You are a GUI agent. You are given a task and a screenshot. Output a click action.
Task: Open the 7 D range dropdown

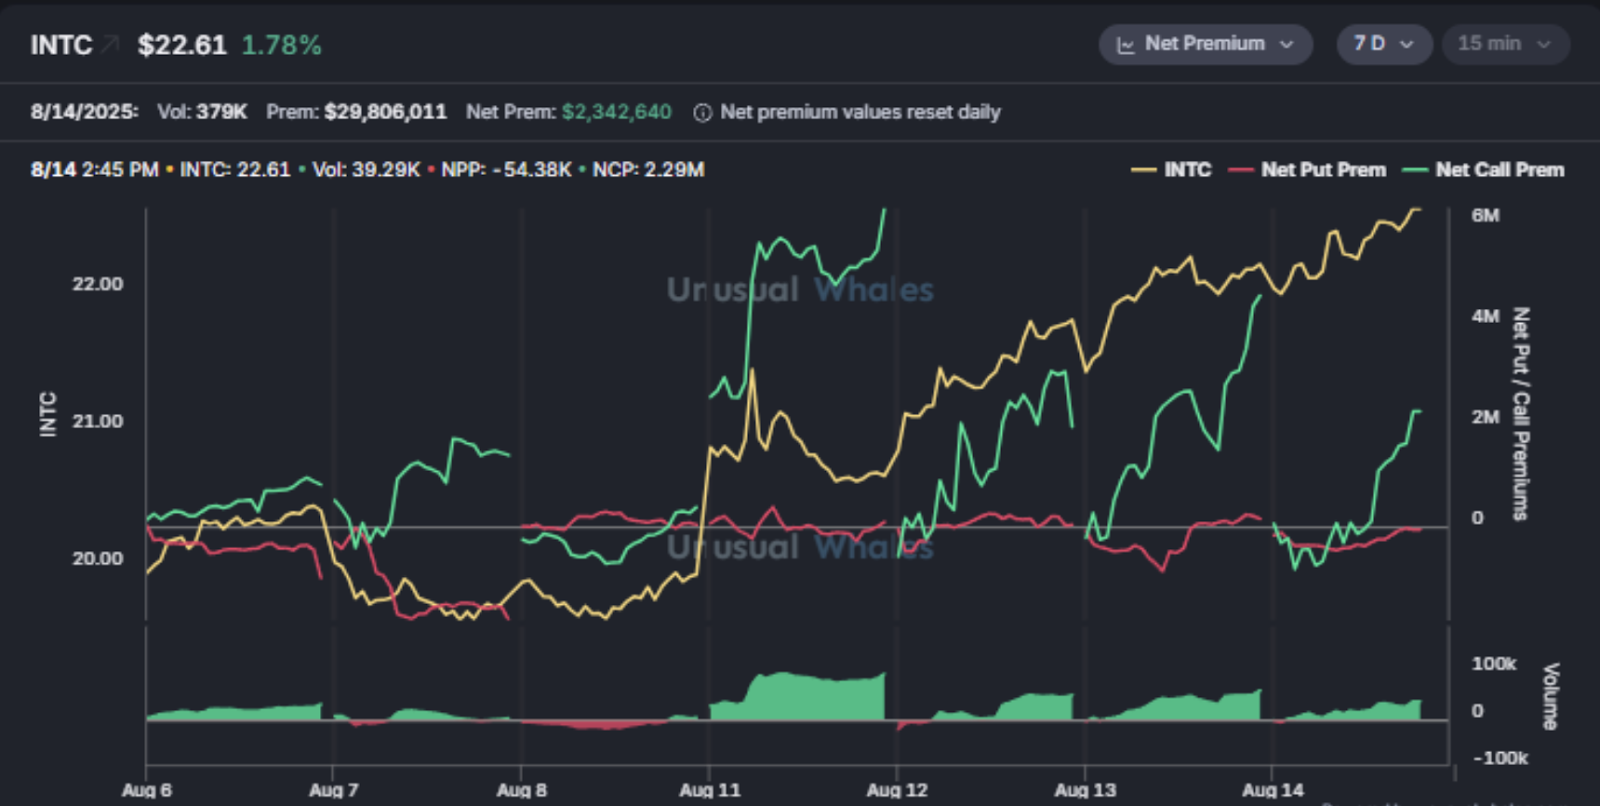(1384, 44)
